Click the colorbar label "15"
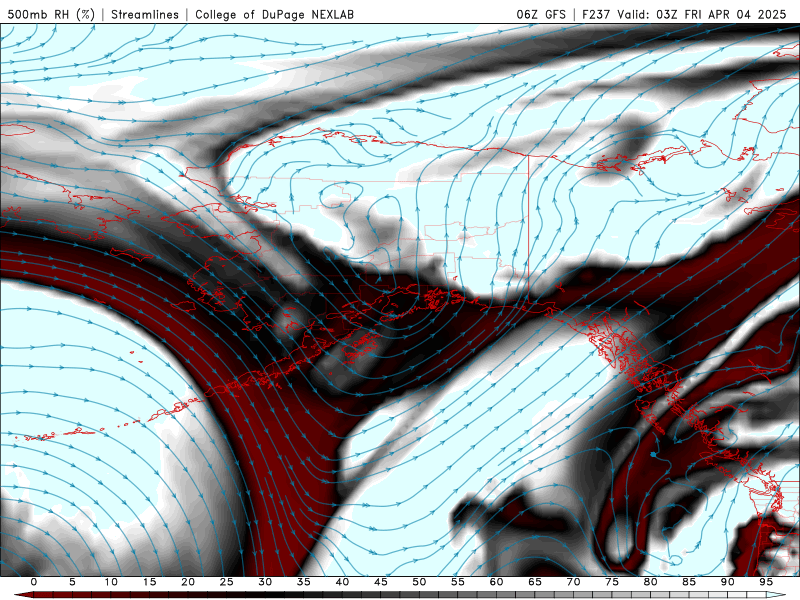Viewport: 800px width, 600px height. click(x=149, y=582)
